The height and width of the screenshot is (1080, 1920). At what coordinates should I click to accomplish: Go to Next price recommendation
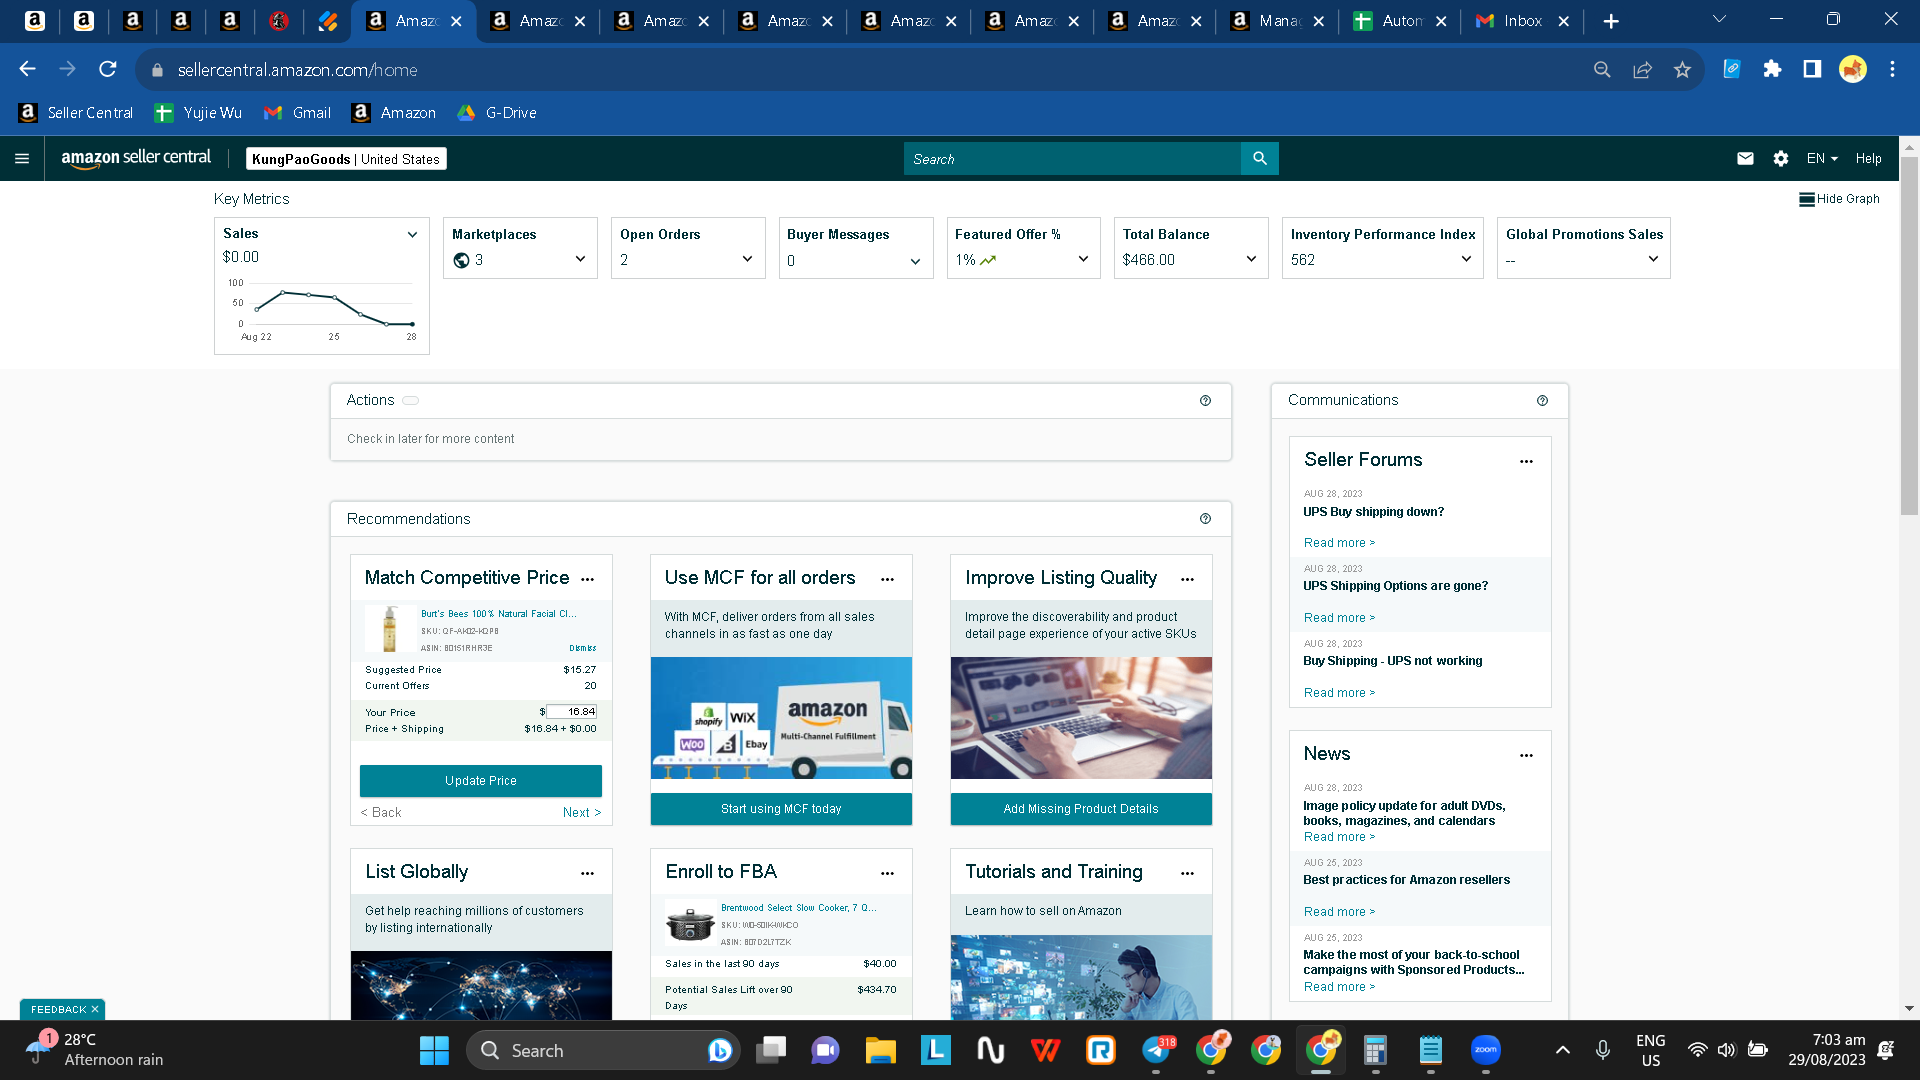point(582,813)
